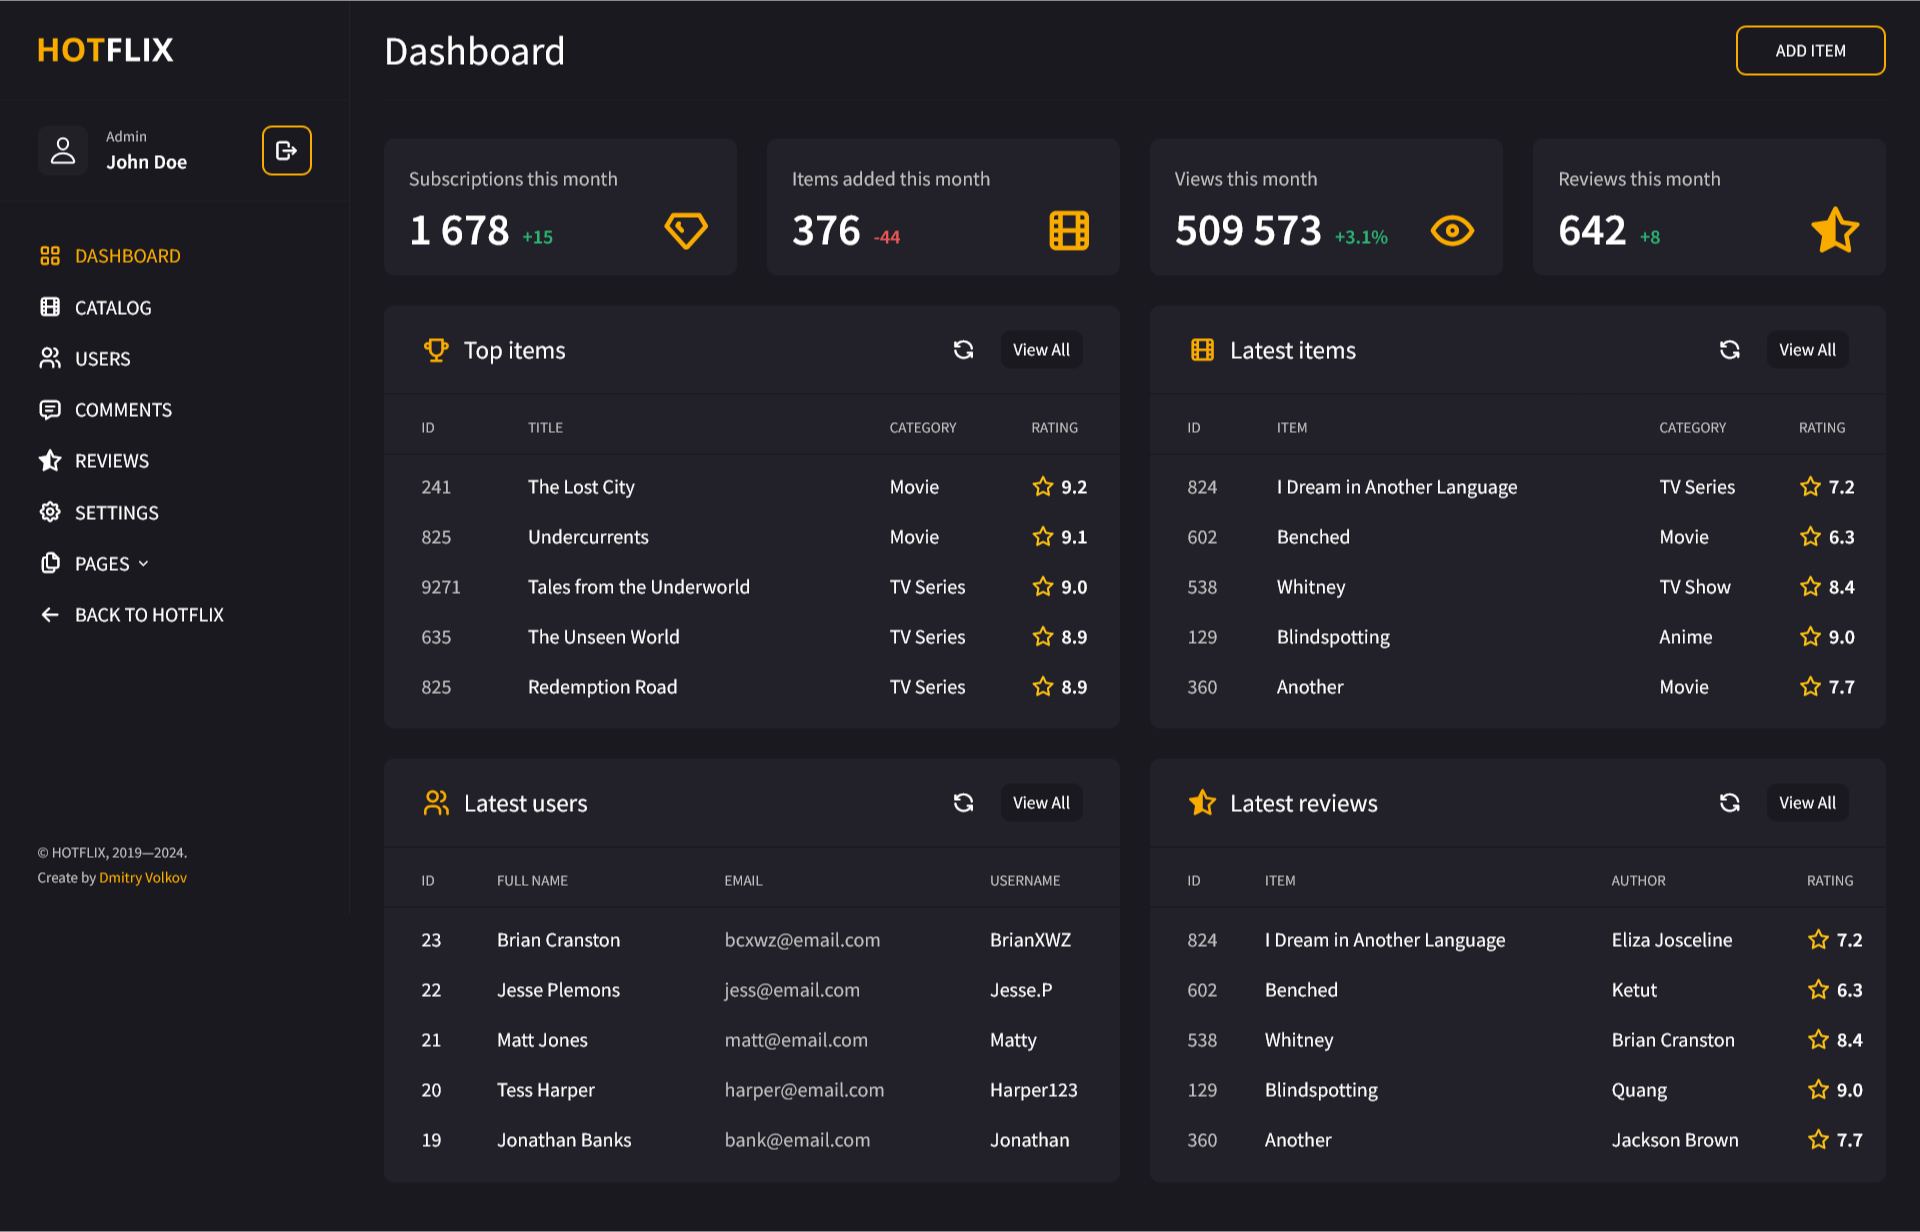Screen dimensions: 1920x1232
Task: Expand the Pages menu chevron
Action: tap(143, 564)
